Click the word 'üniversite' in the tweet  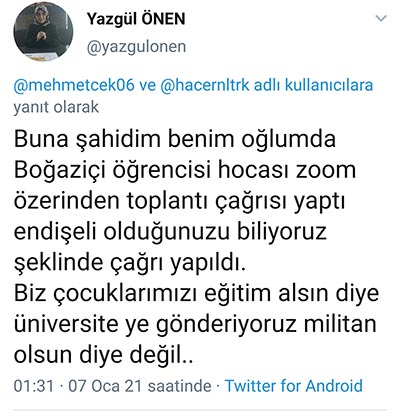click(x=66, y=324)
